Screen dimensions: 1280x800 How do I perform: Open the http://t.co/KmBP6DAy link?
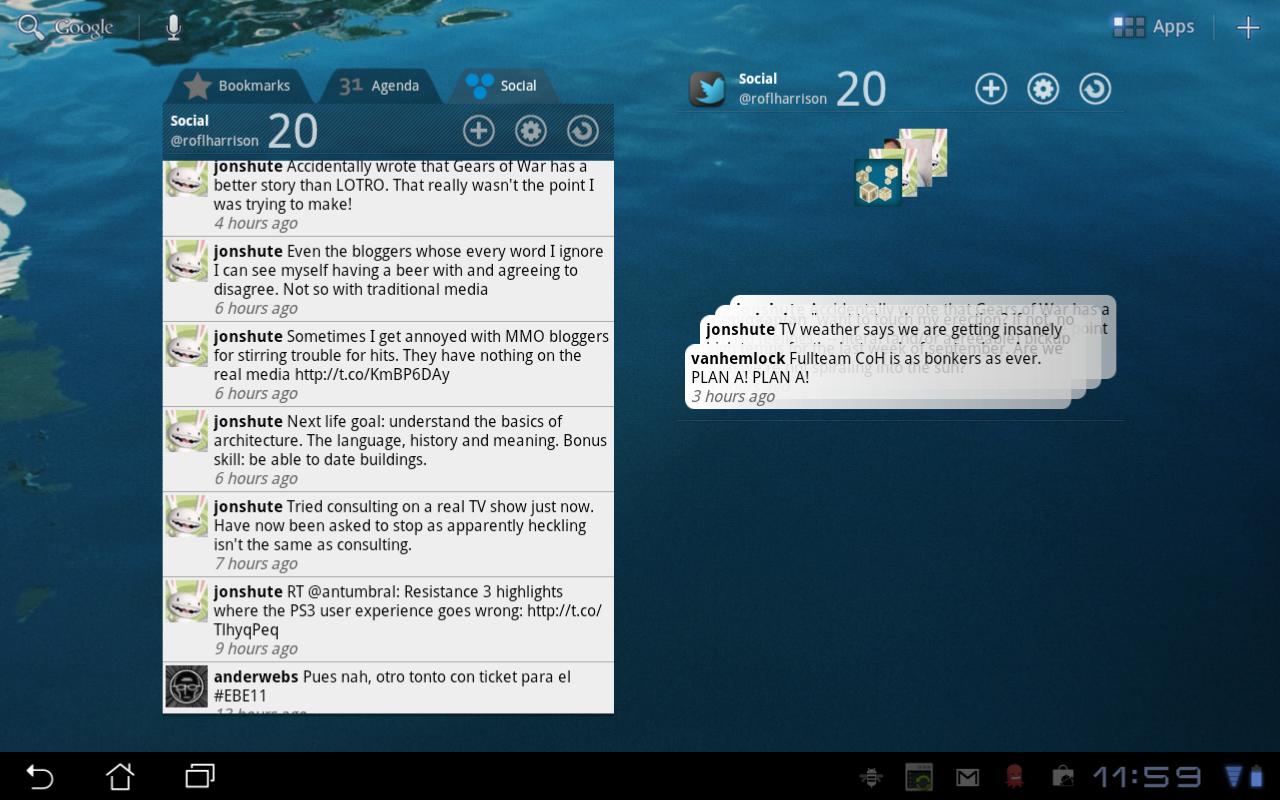point(372,375)
